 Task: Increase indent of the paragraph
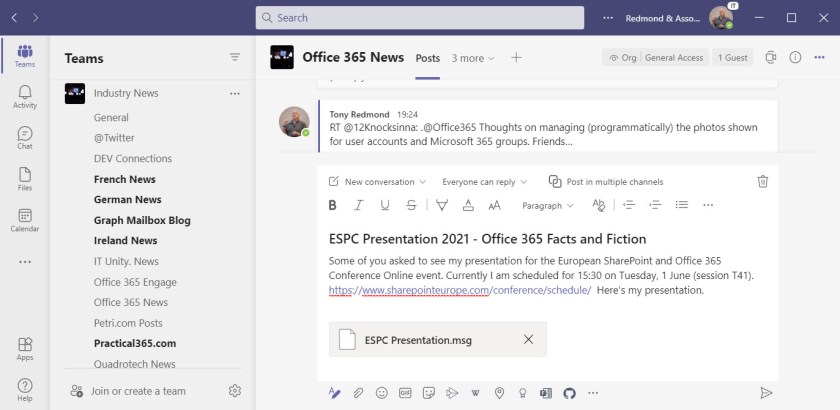click(x=655, y=205)
